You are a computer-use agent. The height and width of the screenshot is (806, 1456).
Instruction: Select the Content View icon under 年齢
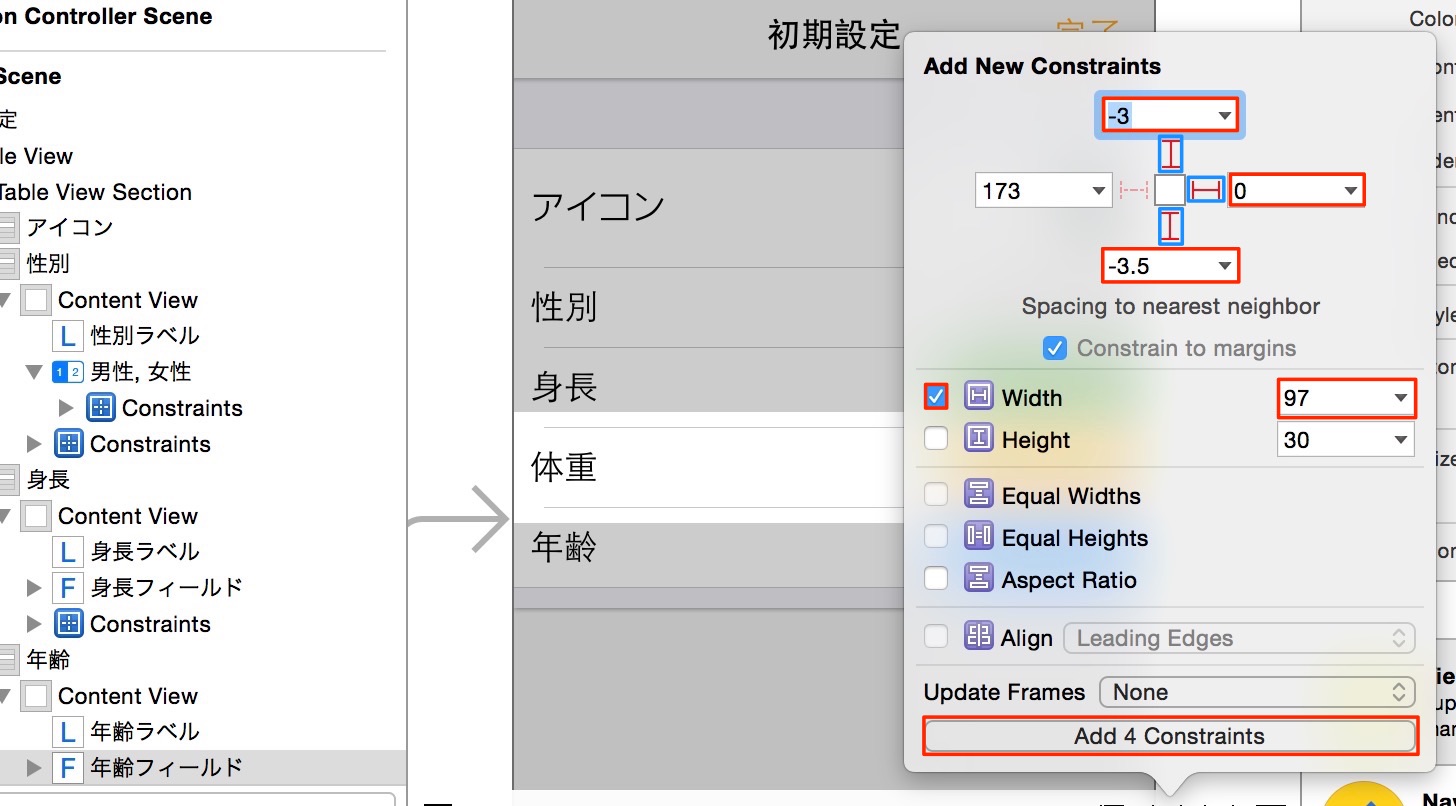click(x=35, y=696)
